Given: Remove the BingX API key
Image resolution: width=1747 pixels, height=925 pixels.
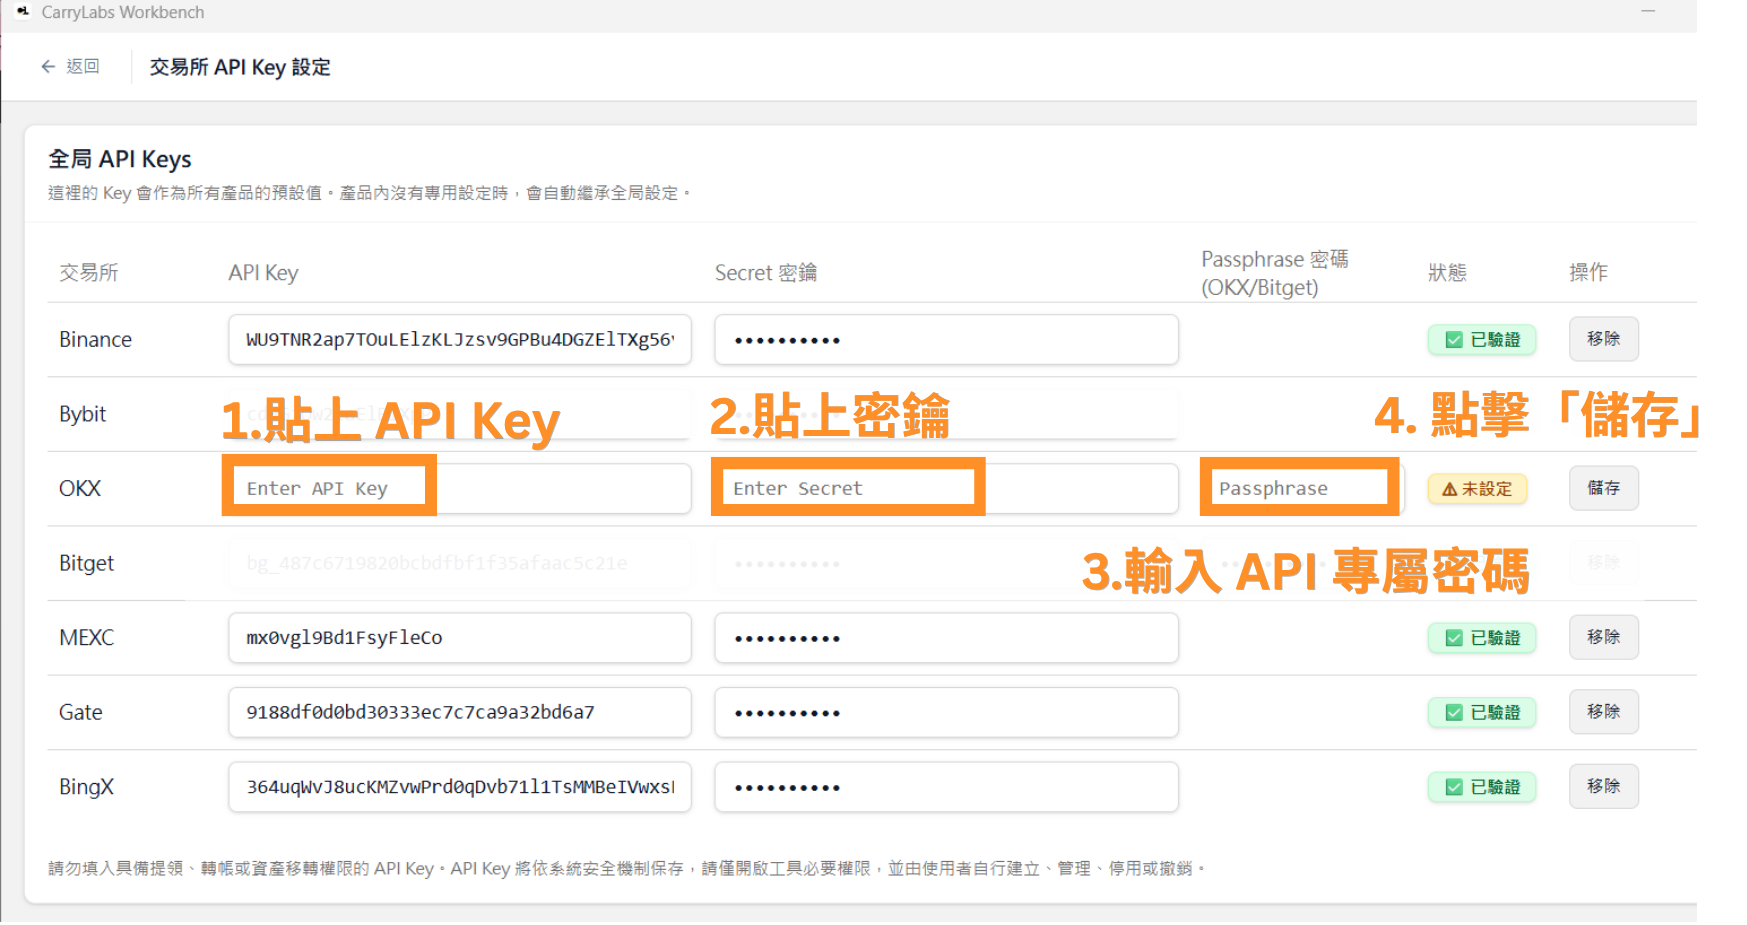Looking at the screenshot, I should [x=1603, y=786].
